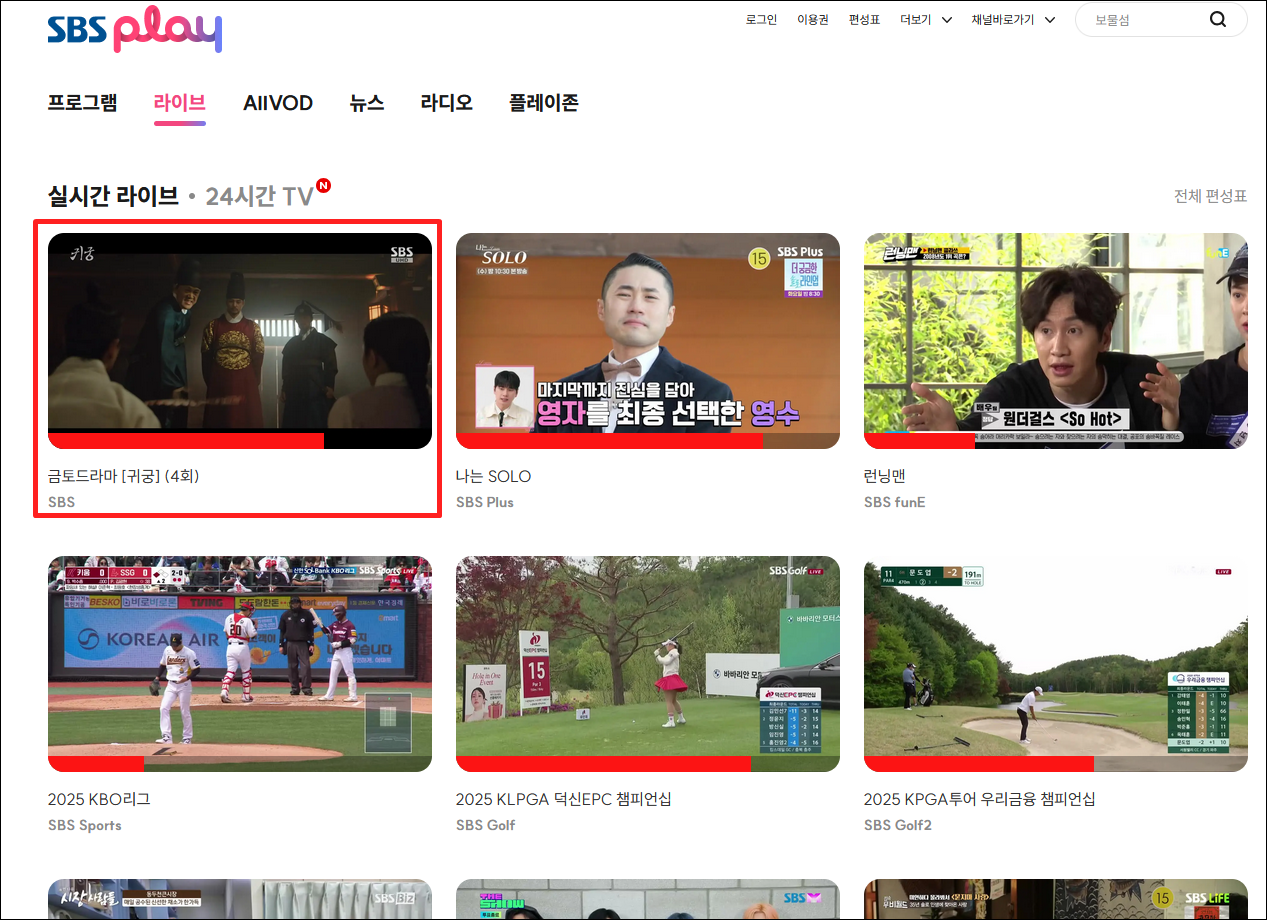Screen dimensions: 1267x920
Task: Click title 금토드라마 [귀궁] (4회)
Action: click(x=124, y=476)
